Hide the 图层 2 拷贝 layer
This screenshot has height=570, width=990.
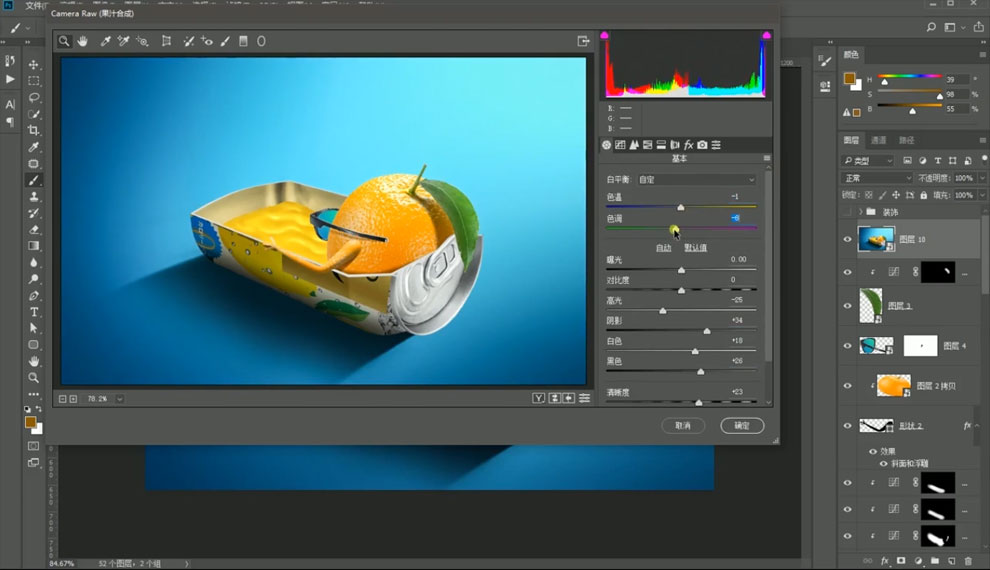click(847, 386)
